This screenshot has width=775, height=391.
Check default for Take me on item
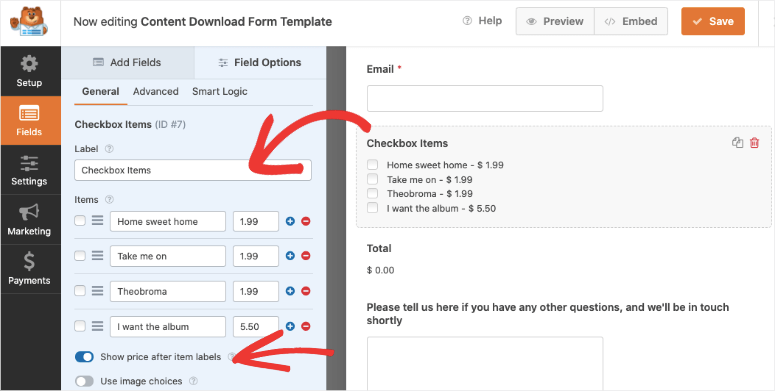coord(80,256)
